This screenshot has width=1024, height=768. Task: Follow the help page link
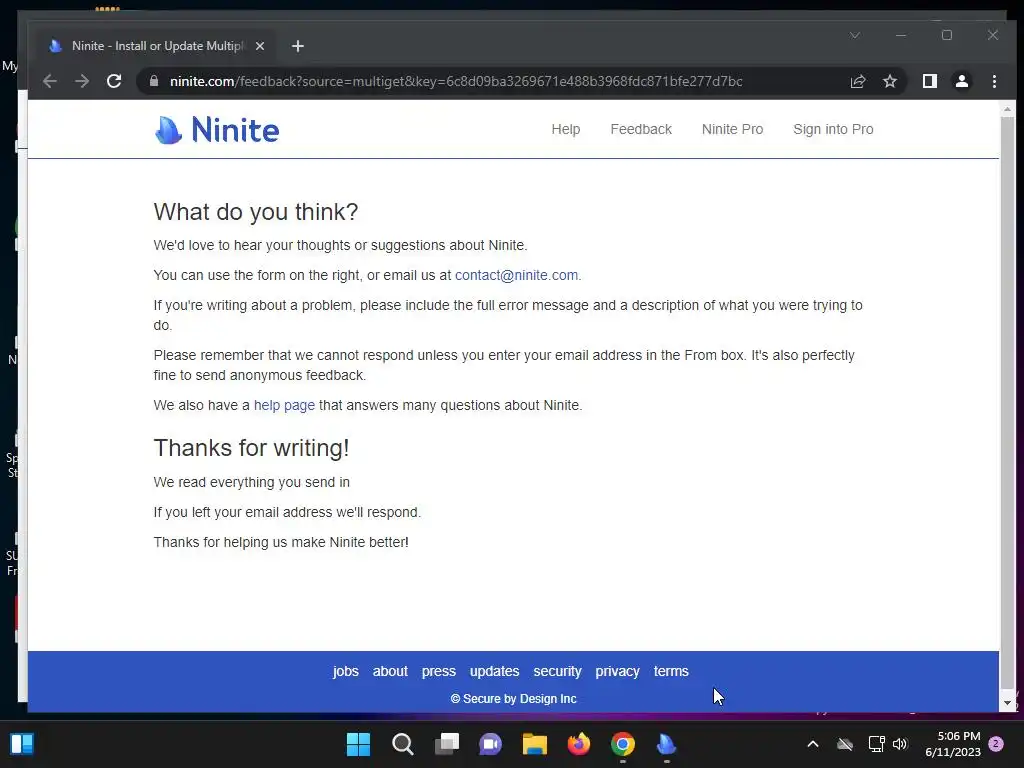284,405
